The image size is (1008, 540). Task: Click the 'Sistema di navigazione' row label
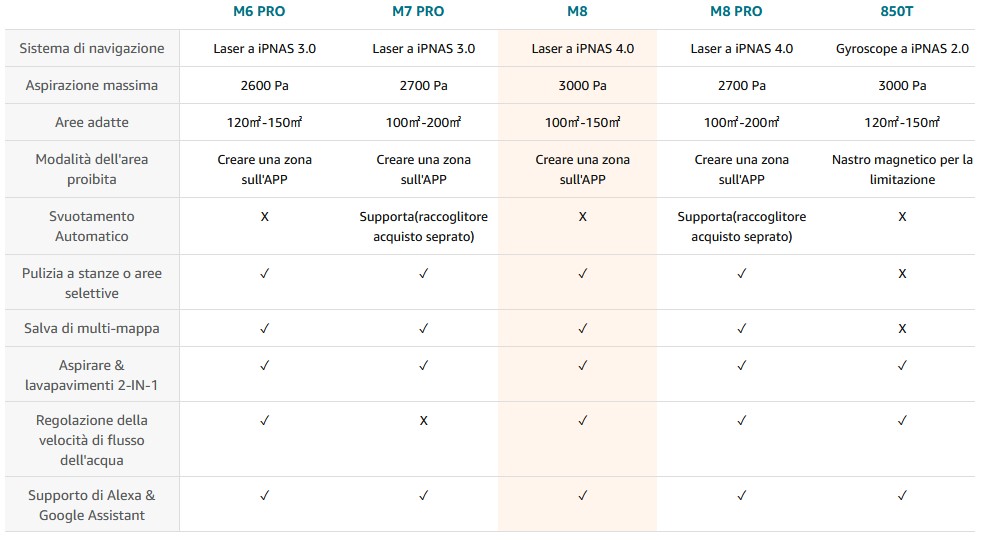(x=92, y=48)
